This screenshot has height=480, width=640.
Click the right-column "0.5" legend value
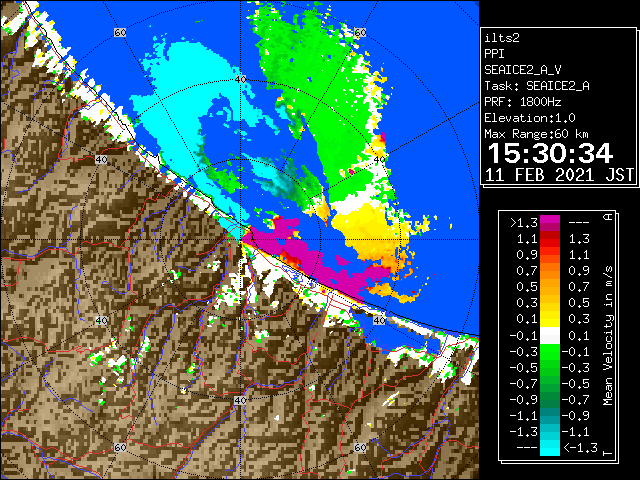click(579, 303)
